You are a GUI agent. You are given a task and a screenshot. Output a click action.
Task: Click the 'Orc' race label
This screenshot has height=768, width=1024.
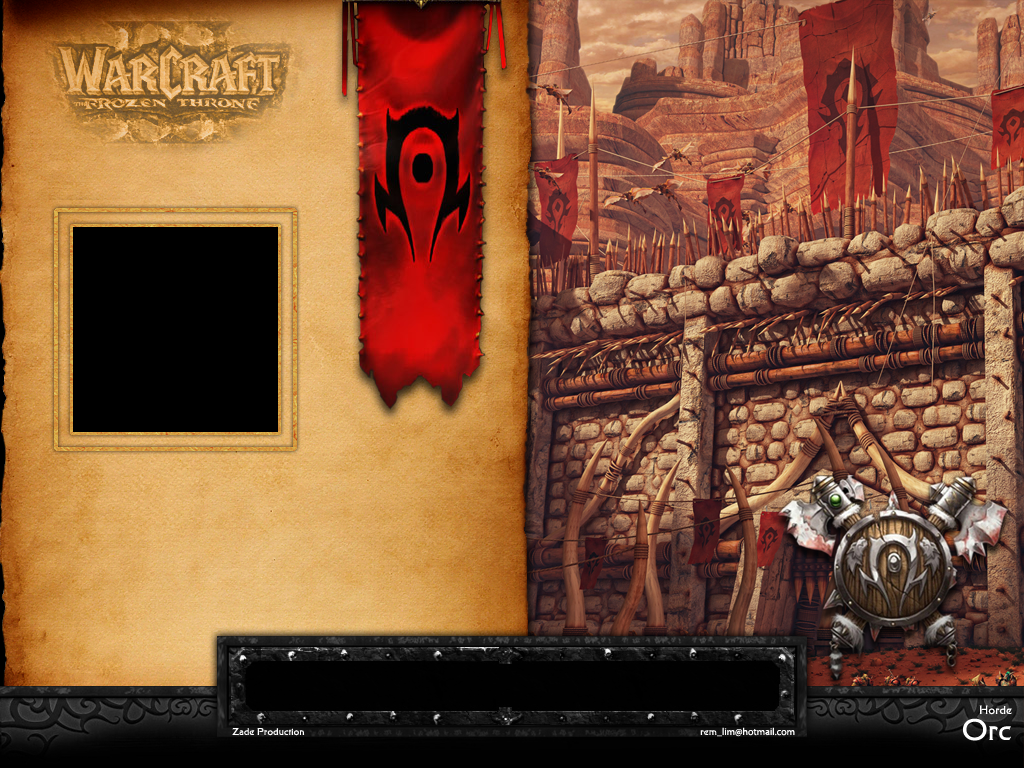click(x=987, y=730)
